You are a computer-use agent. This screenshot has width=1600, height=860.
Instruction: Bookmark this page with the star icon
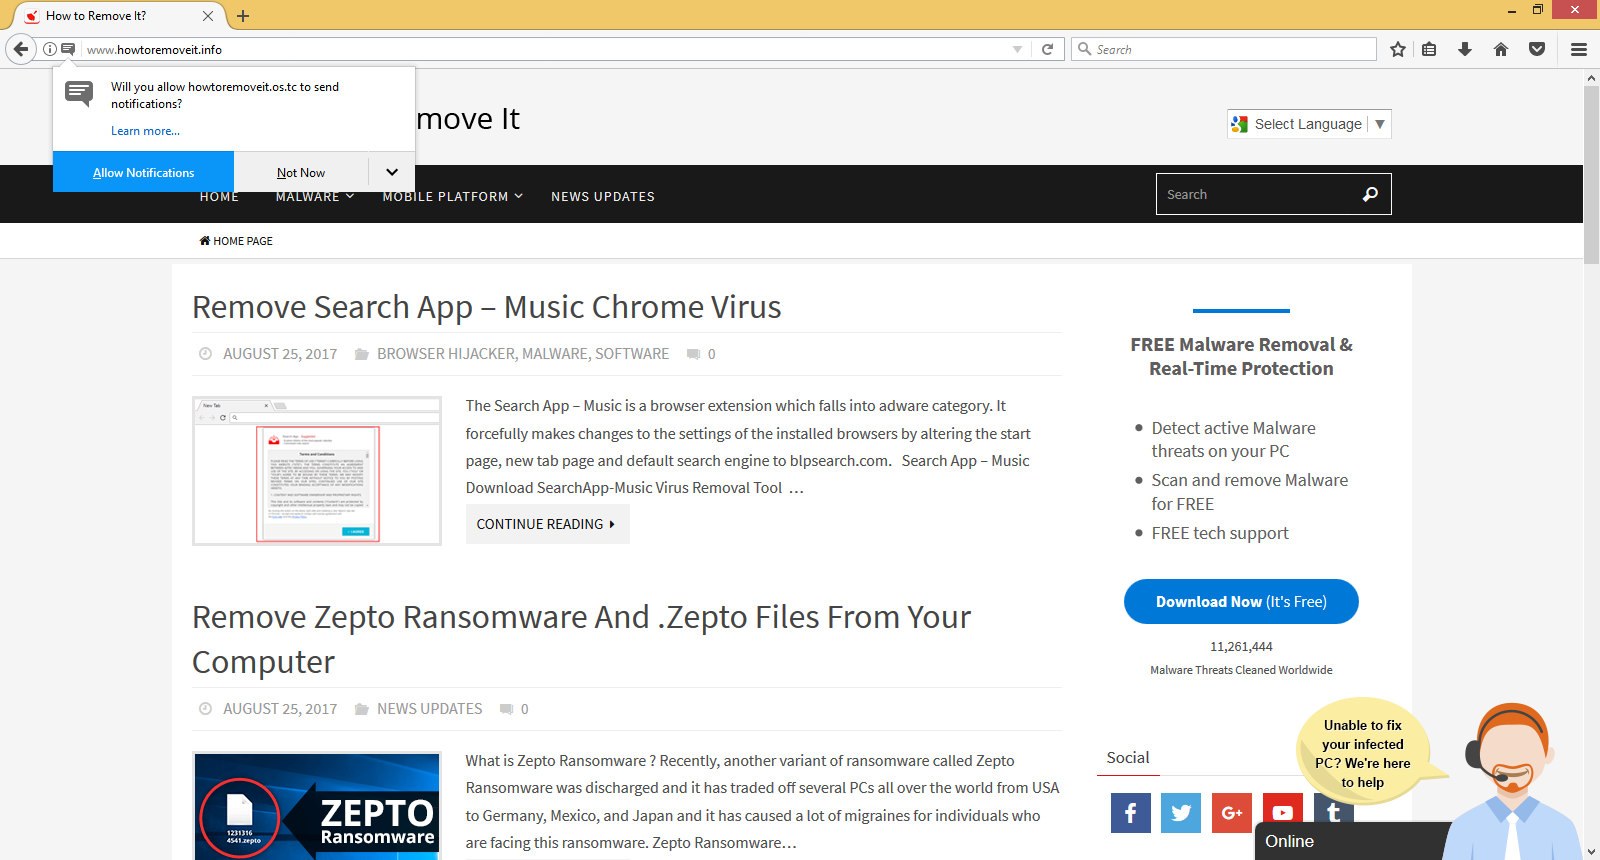[x=1398, y=49]
